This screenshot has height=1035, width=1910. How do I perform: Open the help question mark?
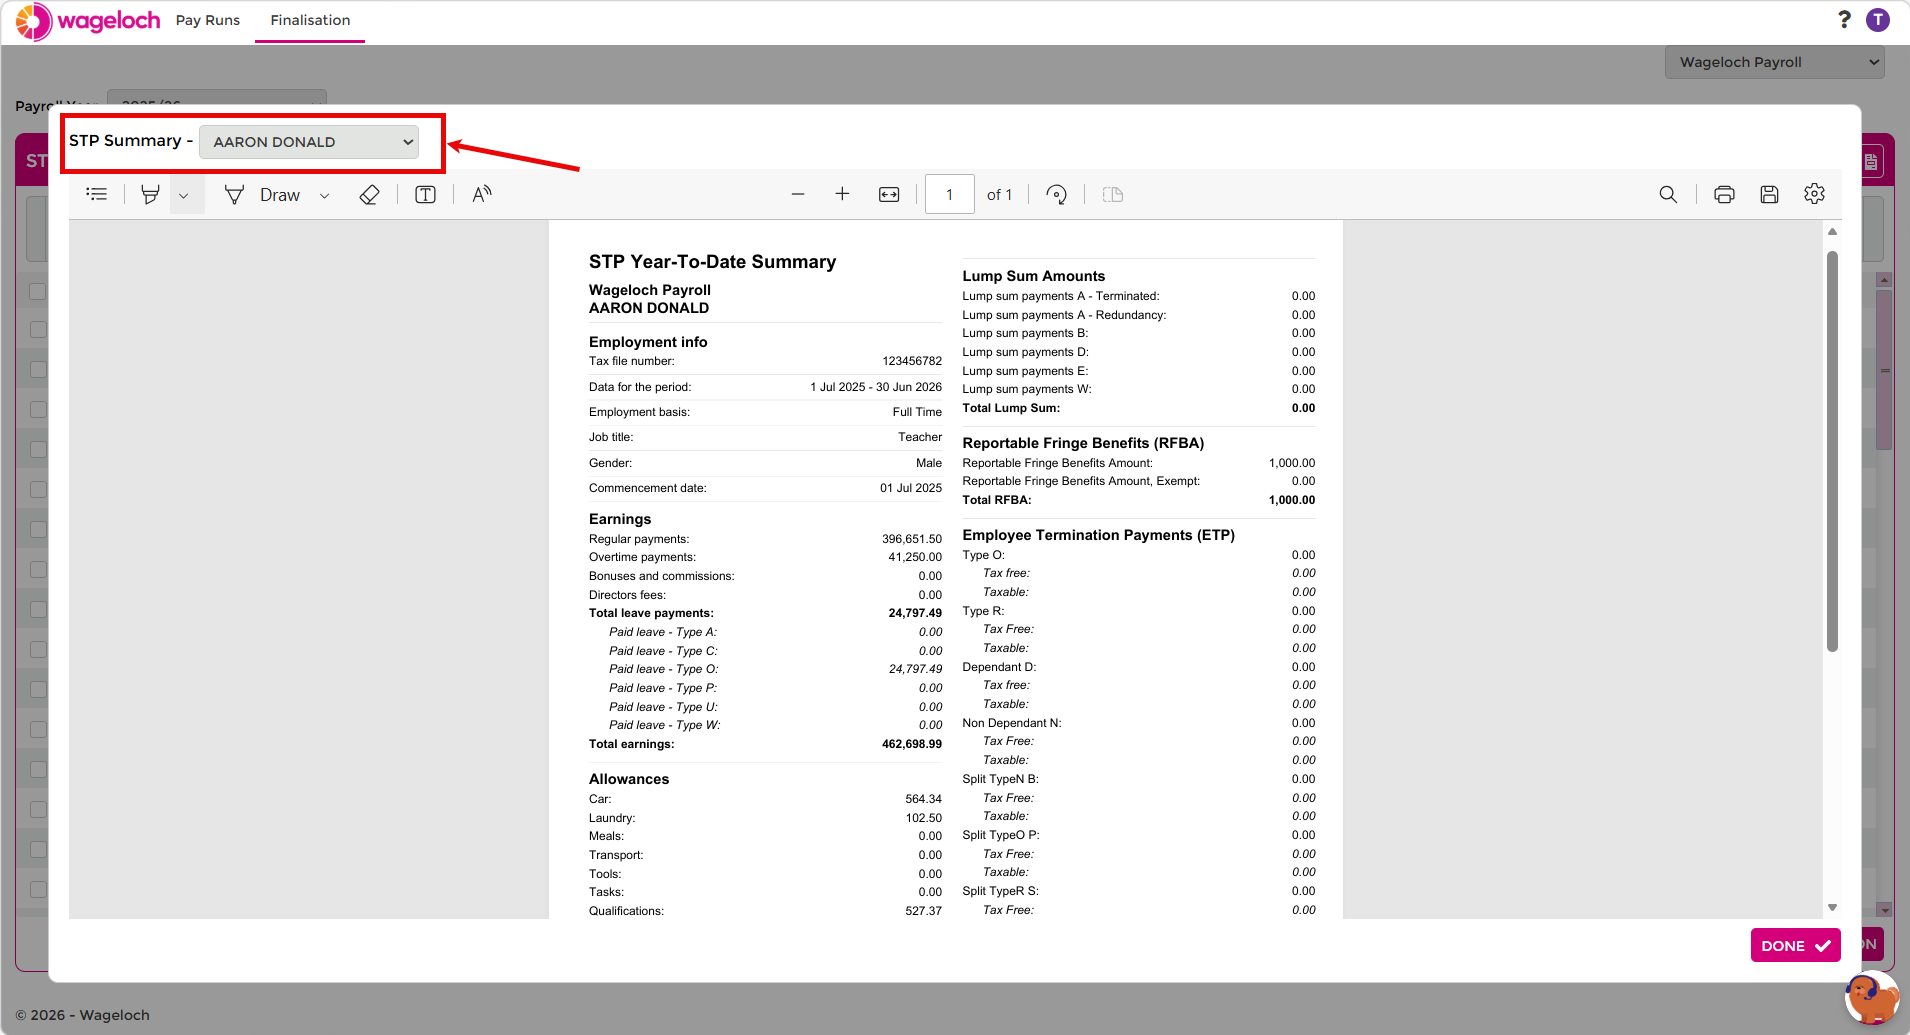1844,20
